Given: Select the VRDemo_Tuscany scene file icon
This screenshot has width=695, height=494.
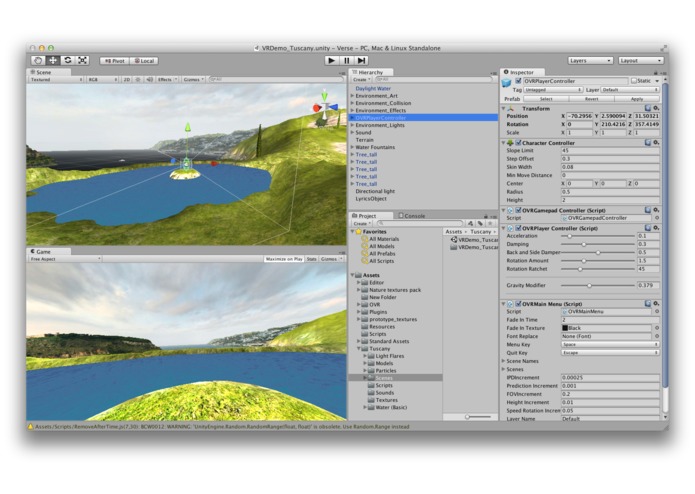Looking at the screenshot, I should 454,239.
